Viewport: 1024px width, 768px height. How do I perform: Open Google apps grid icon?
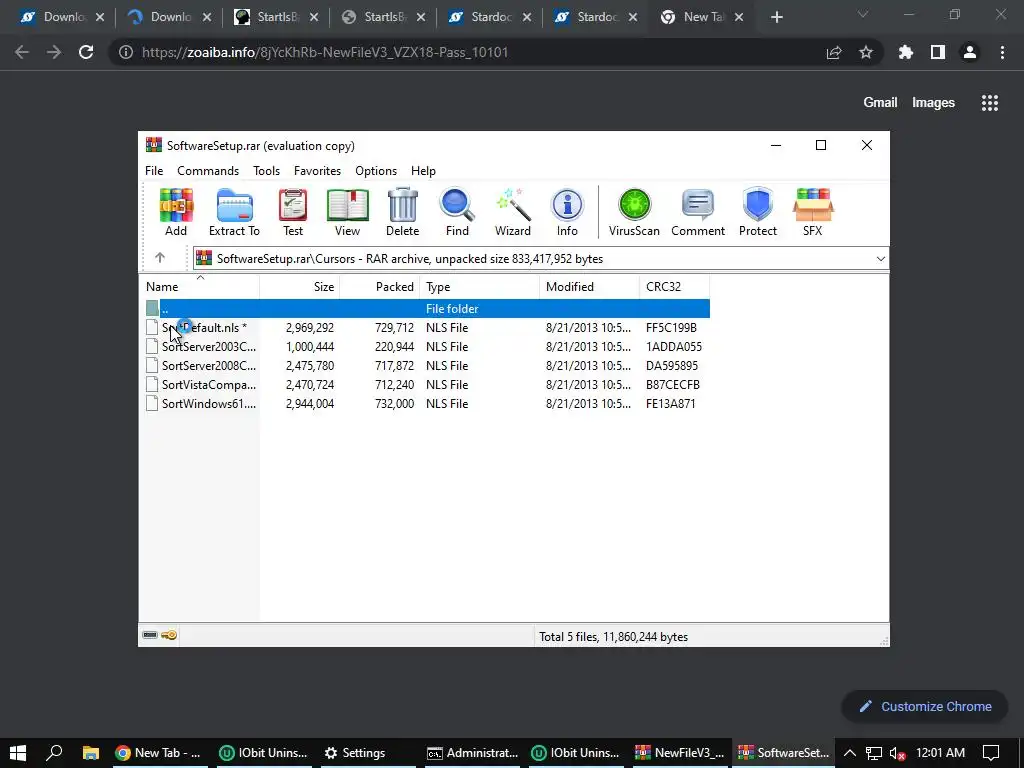990,103
